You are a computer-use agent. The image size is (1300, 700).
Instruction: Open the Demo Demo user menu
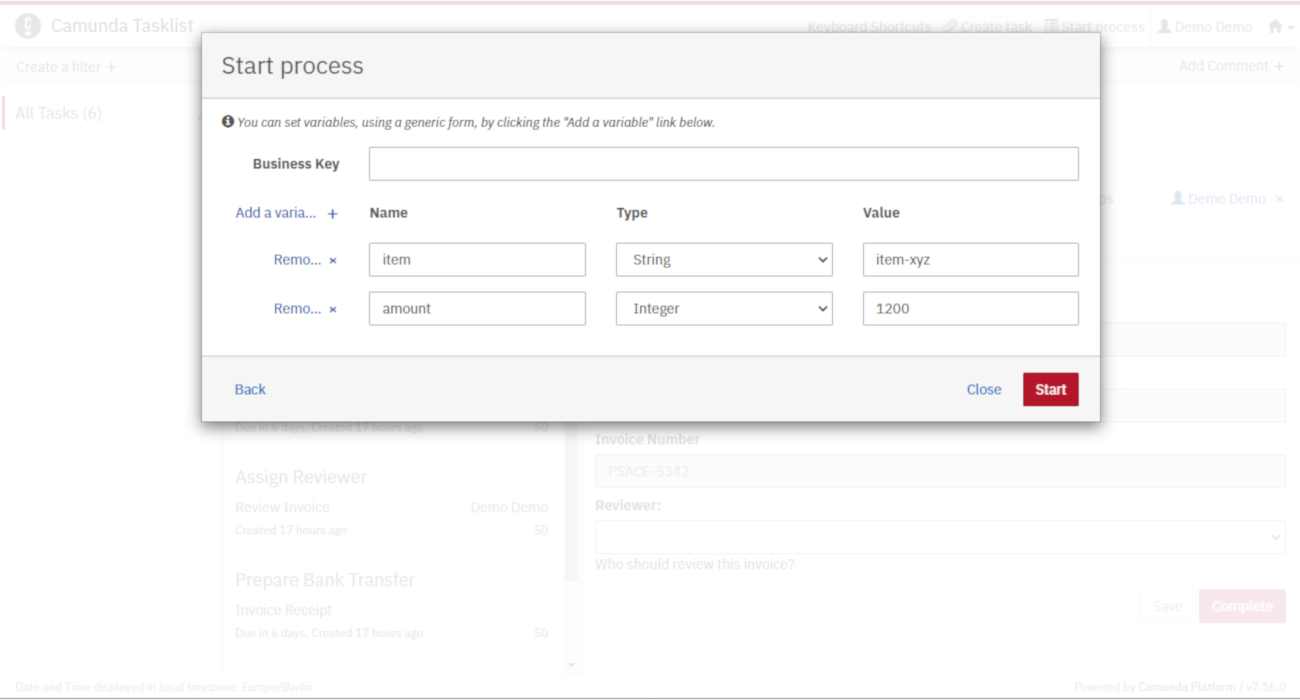point(1204,27)
